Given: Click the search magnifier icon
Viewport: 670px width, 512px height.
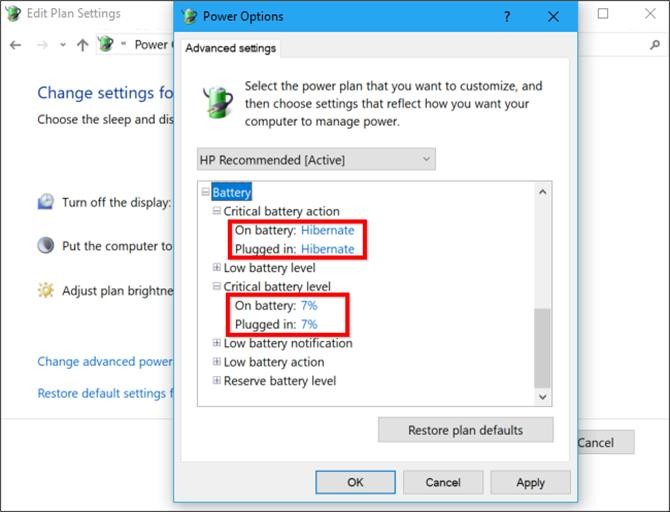Looking at the screenshot, I should point(655,45).
